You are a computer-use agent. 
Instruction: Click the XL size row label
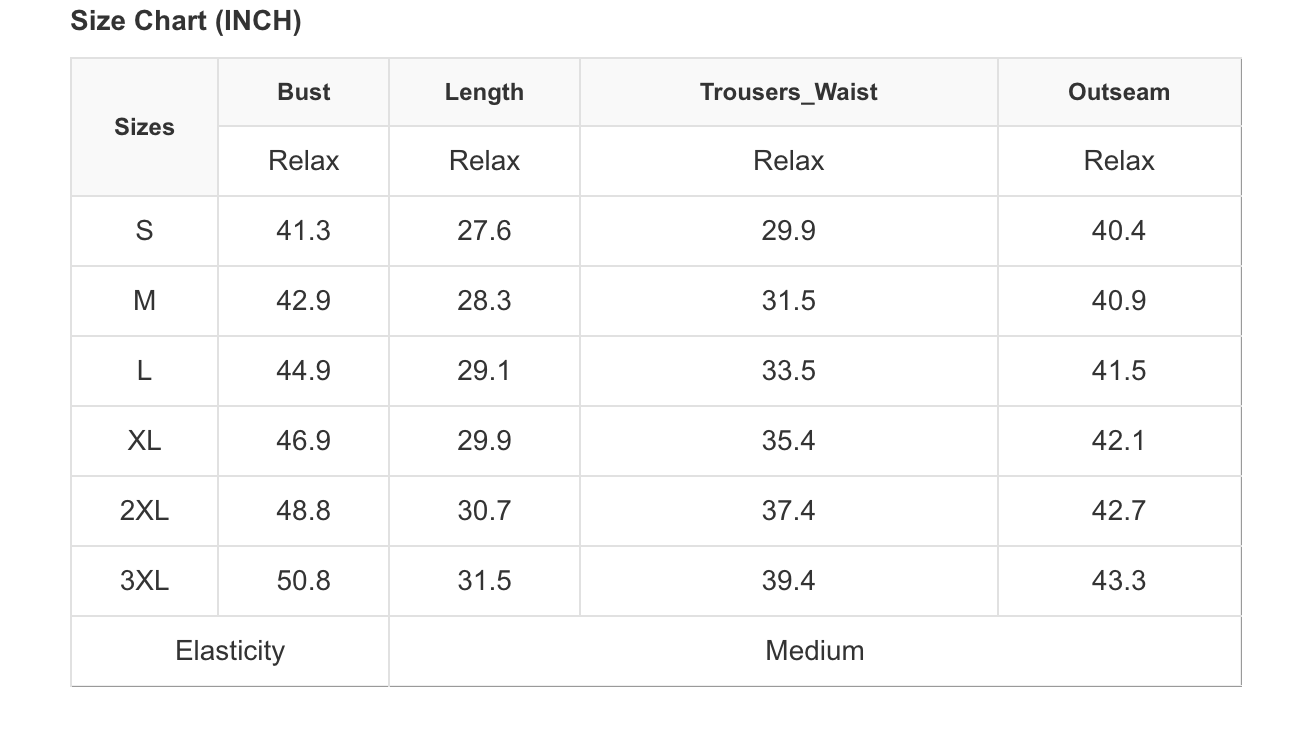tap(144, 441)
